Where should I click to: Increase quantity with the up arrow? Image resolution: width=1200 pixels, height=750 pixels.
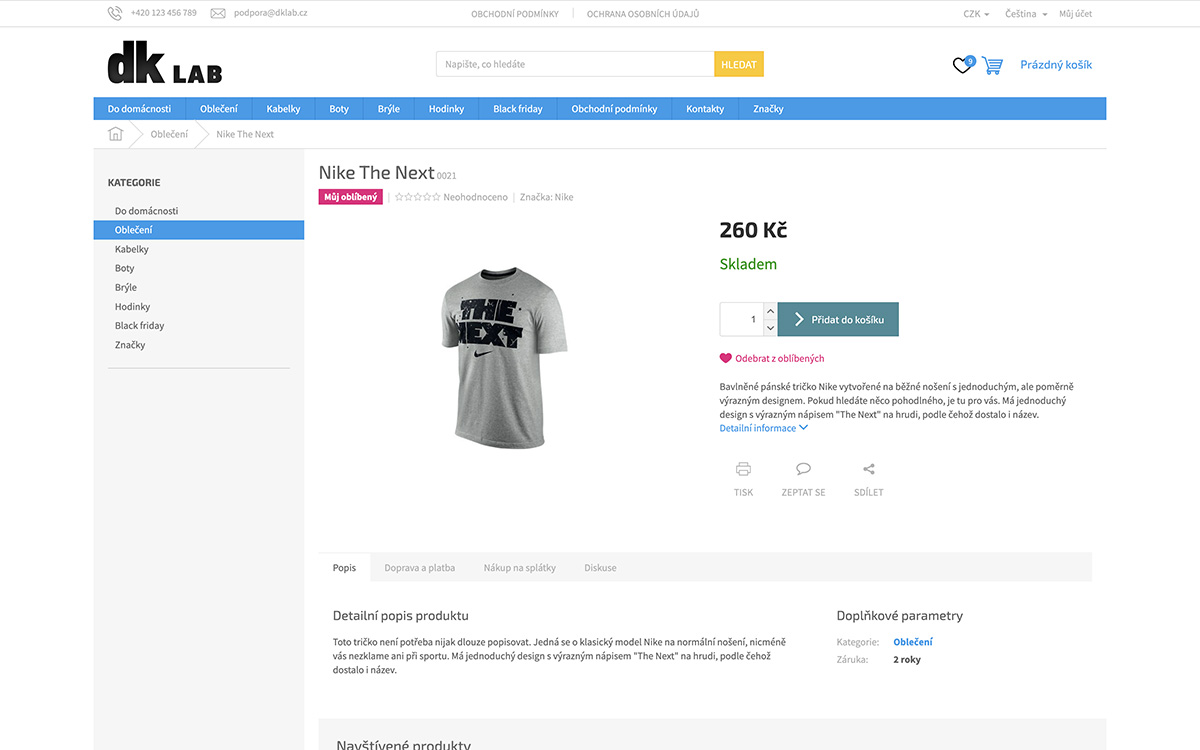pos(770,311)
